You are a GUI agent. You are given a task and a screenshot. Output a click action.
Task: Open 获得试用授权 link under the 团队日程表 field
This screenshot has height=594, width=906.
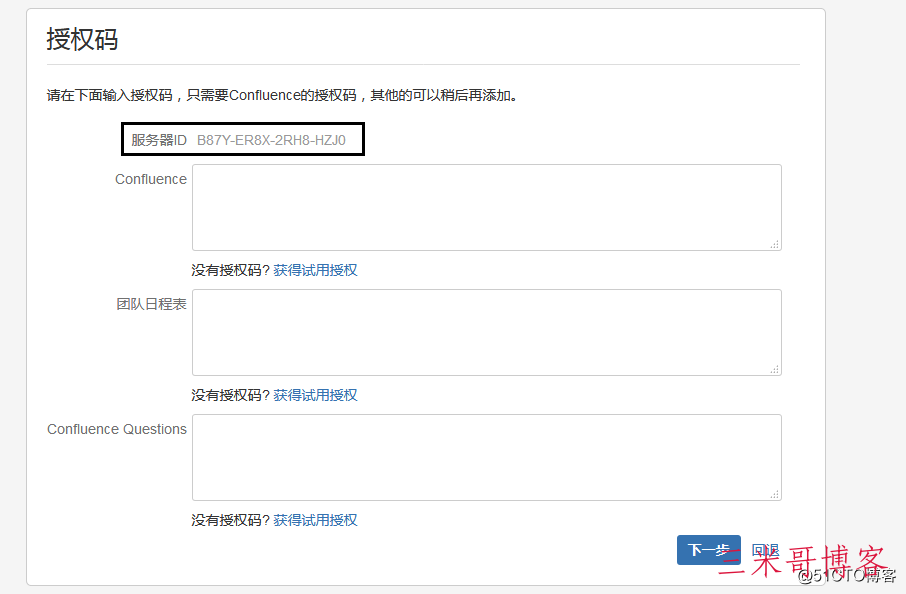coord(315,395)
